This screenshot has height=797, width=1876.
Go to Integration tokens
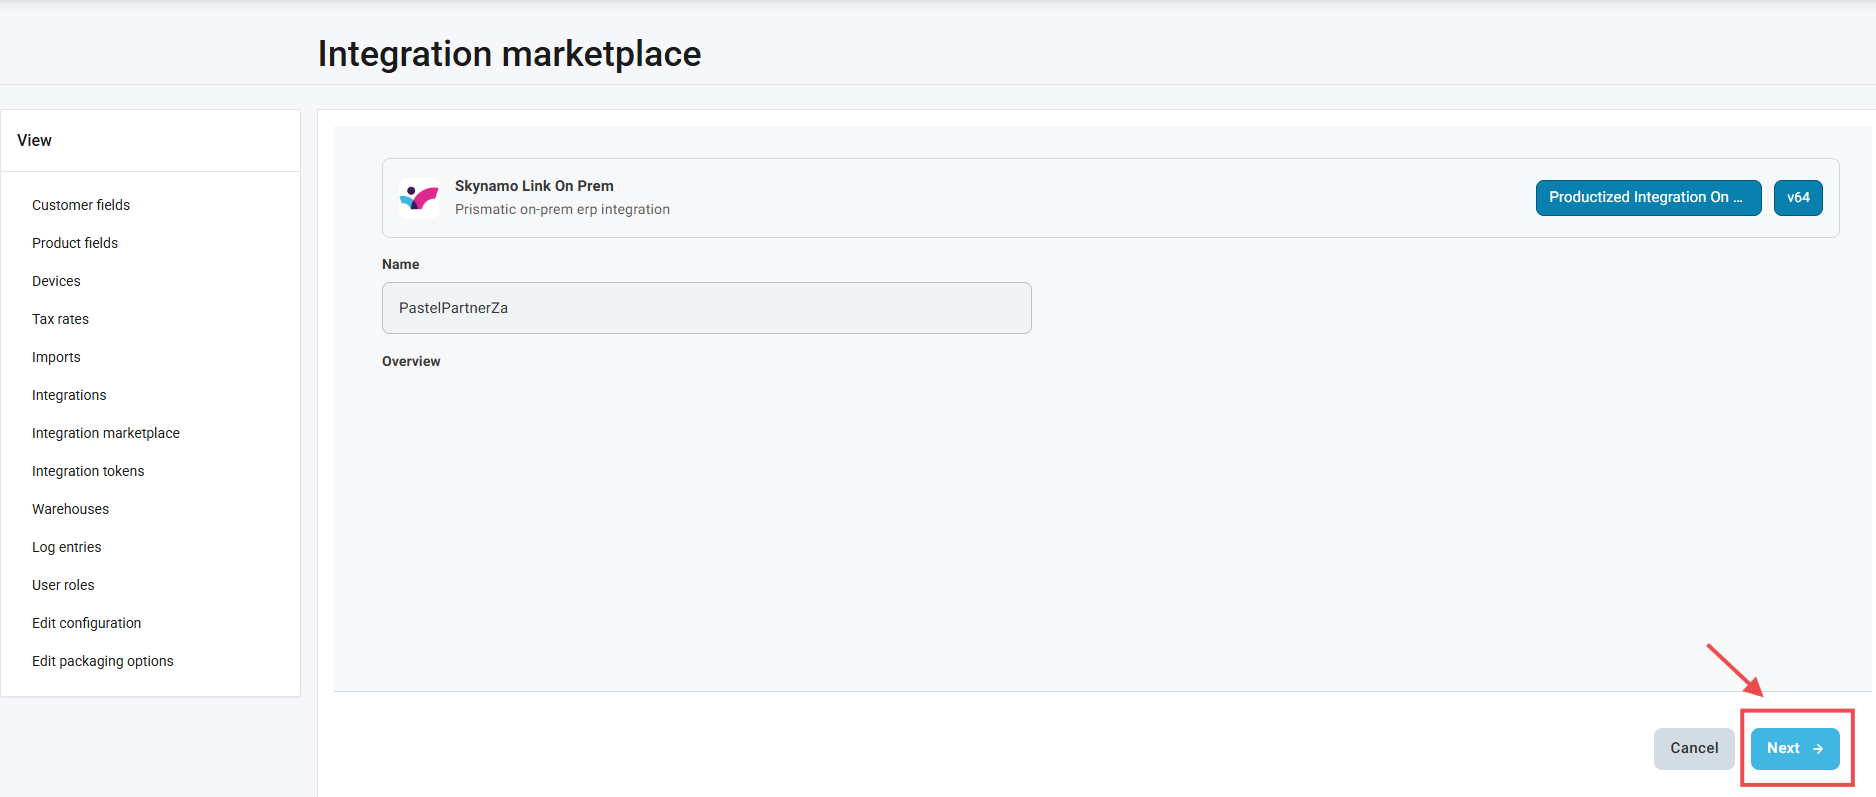[x=88, y=471]
